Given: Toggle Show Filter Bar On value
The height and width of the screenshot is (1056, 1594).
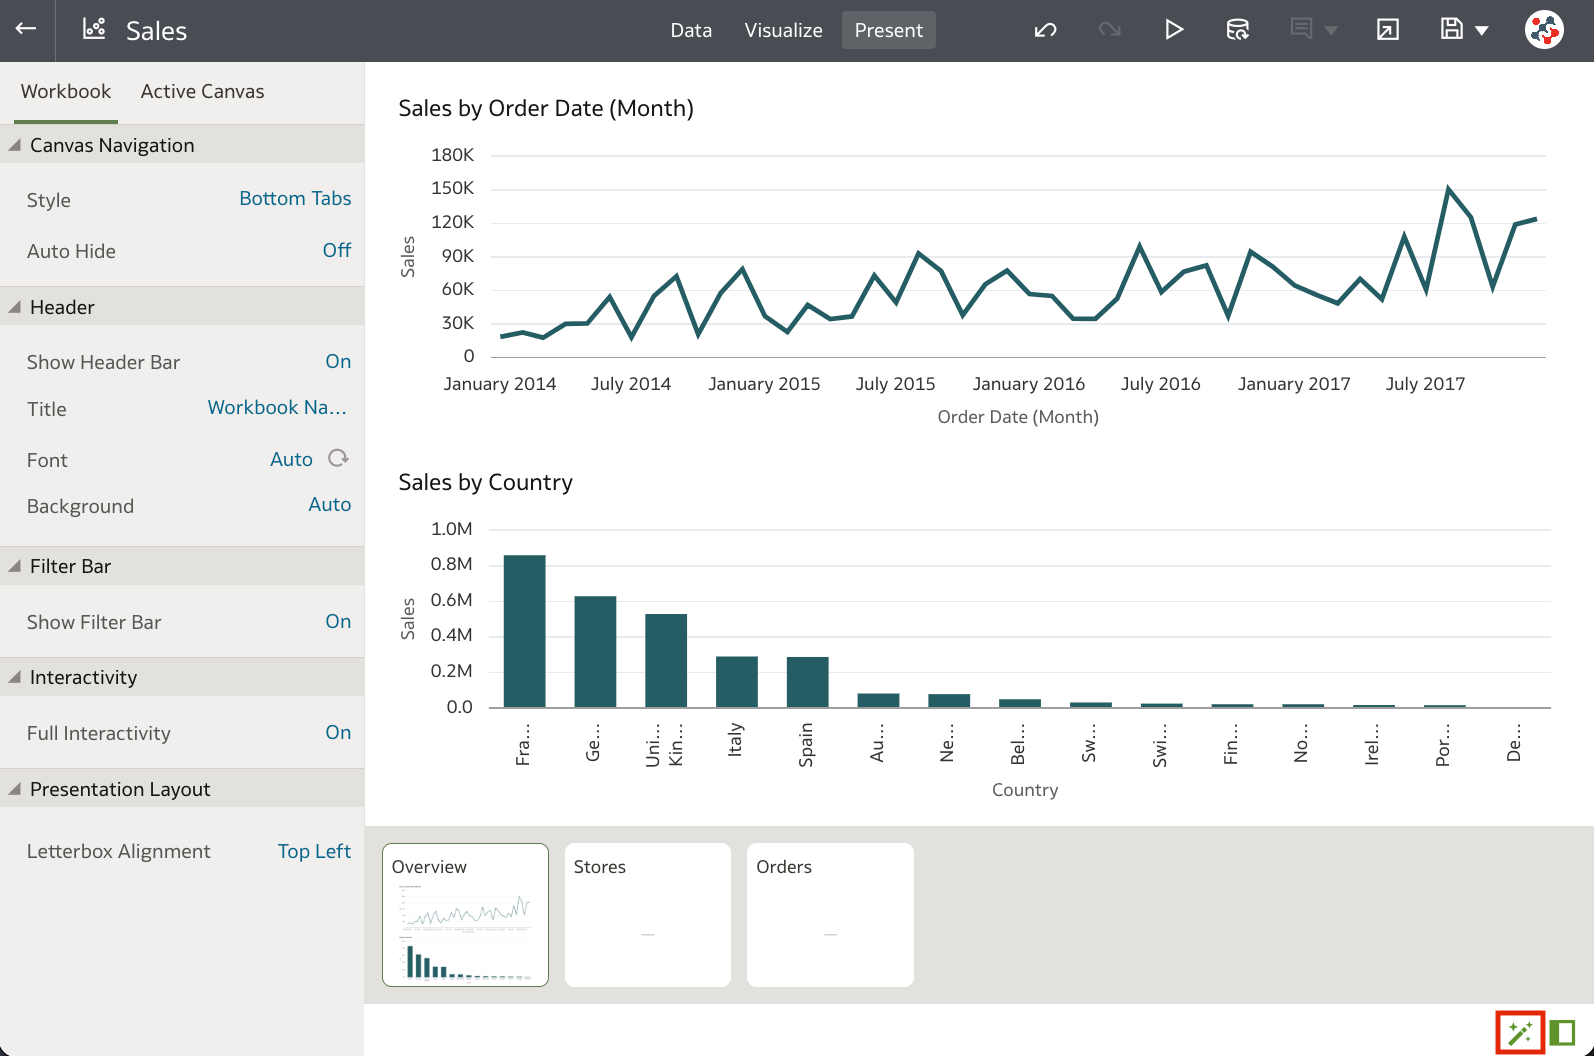Looking at the screenshot, I should coord(338,621).
